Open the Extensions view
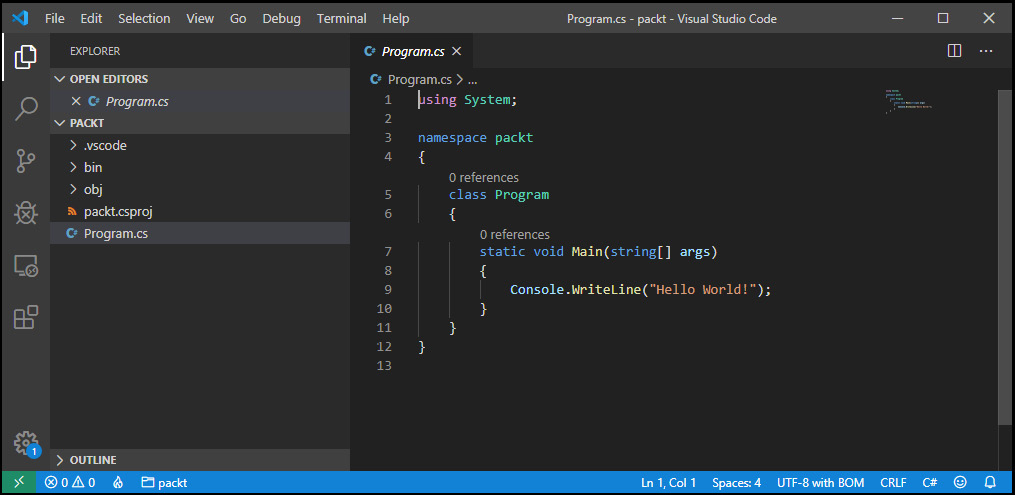The height and width of the screenshot is (495, 1015). coord(26,318)
